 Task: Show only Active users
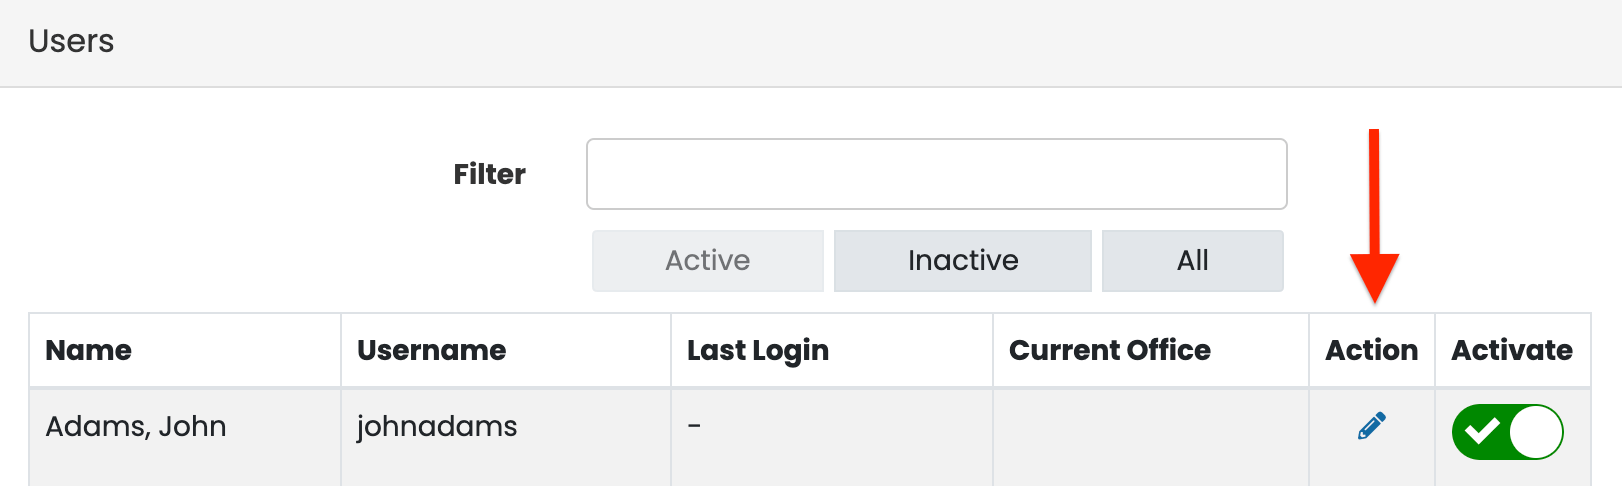[708, 261]
